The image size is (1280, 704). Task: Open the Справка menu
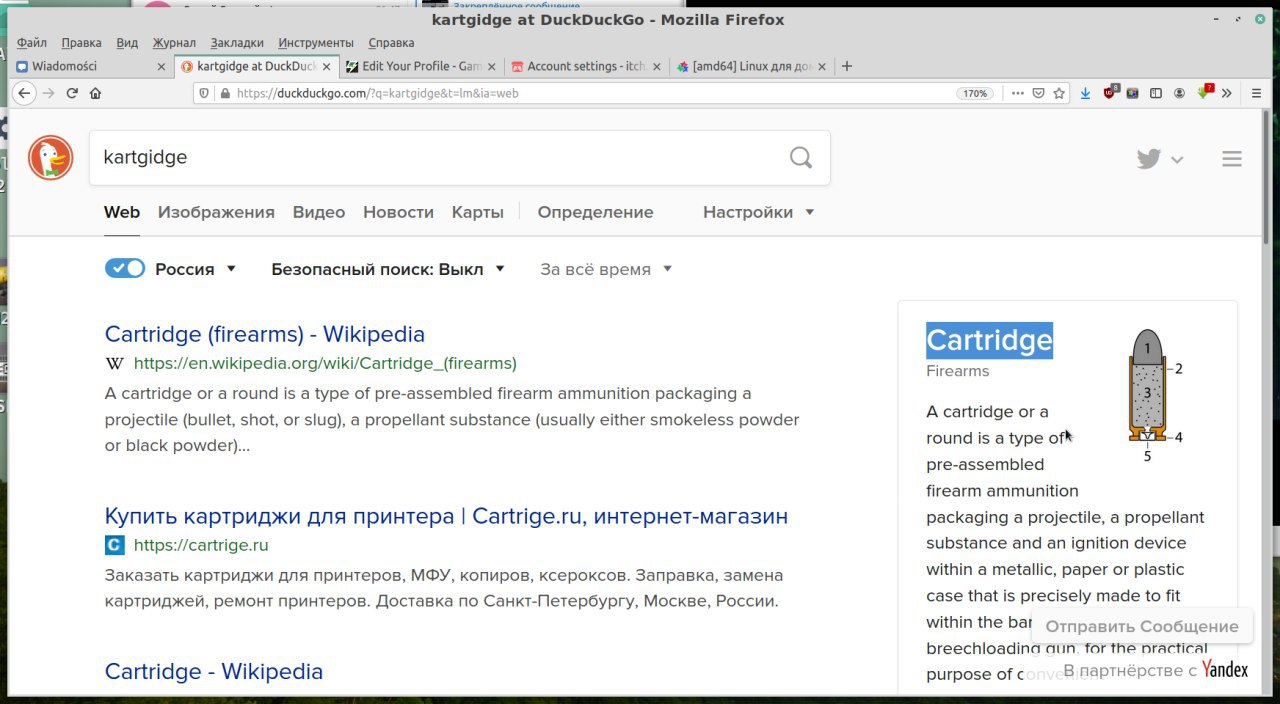(391, 43)
